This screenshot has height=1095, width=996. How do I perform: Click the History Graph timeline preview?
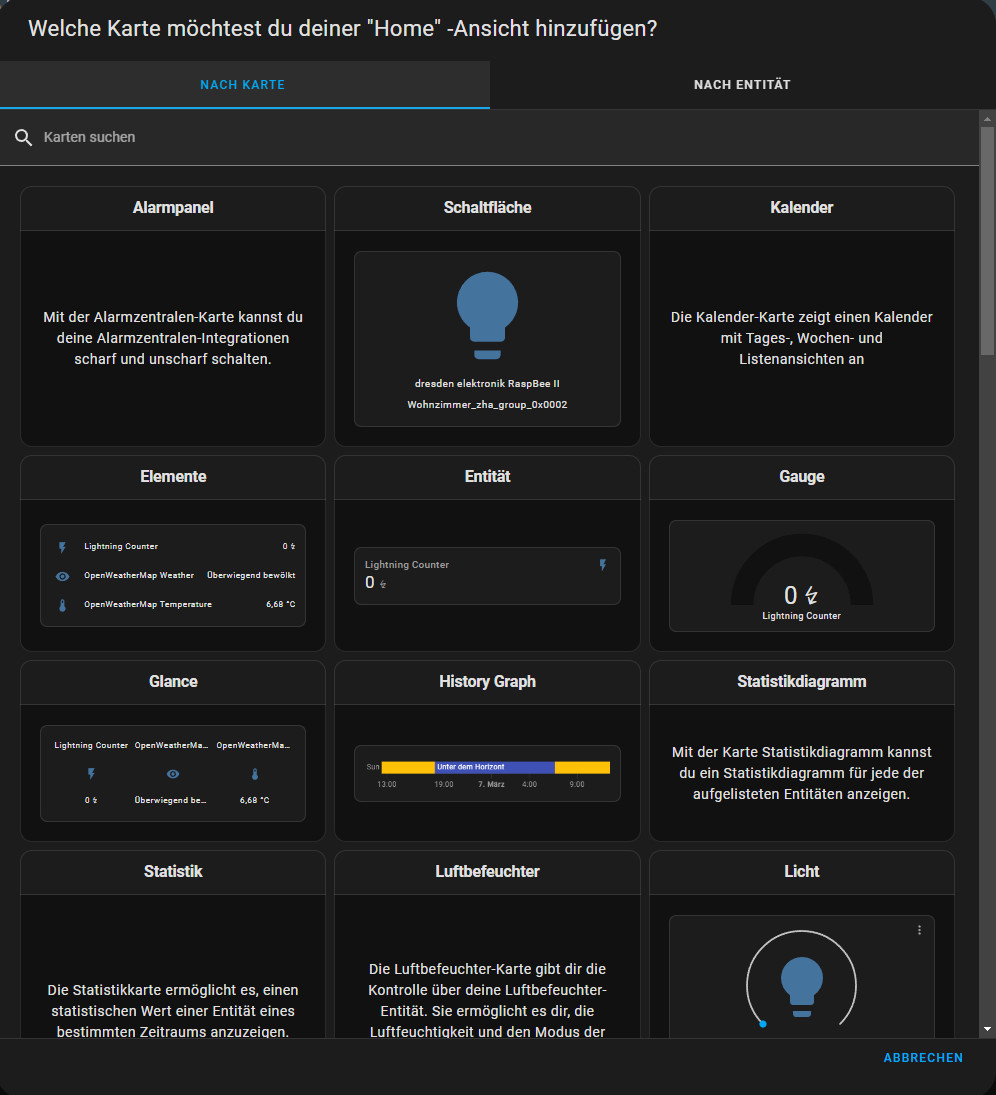487,773
